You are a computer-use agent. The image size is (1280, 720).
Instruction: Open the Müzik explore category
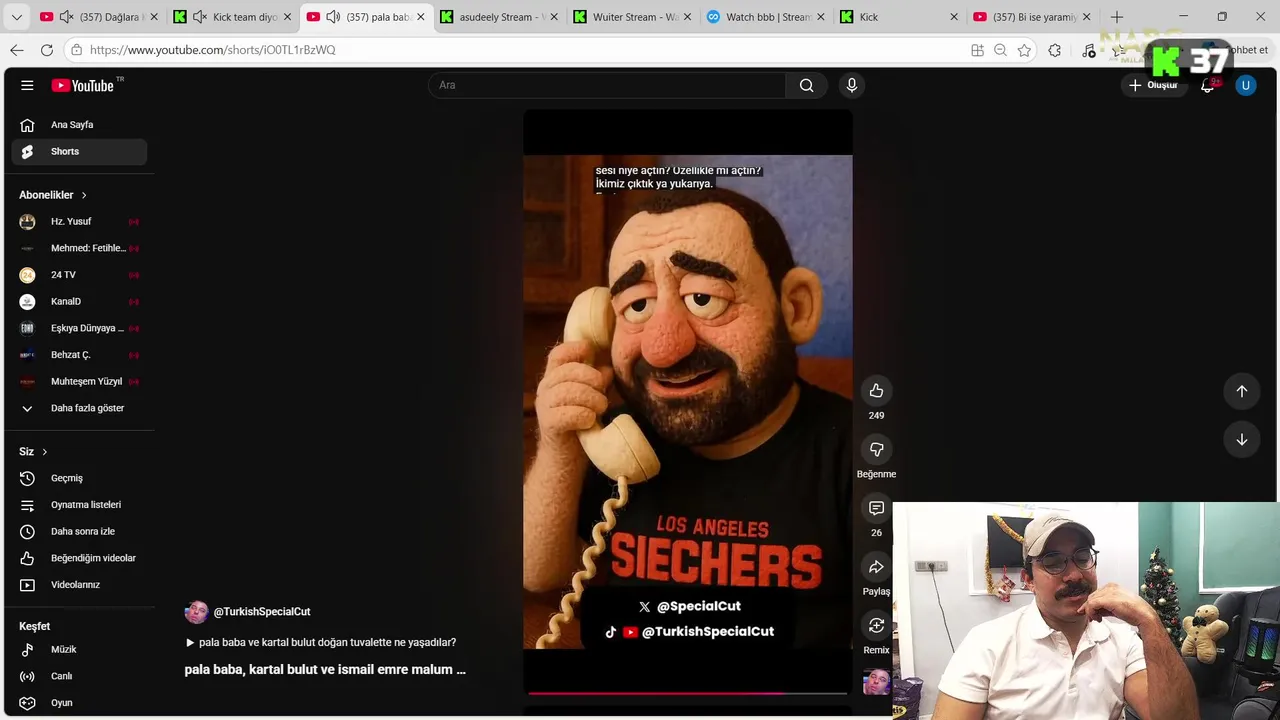[x=80, y=649]
